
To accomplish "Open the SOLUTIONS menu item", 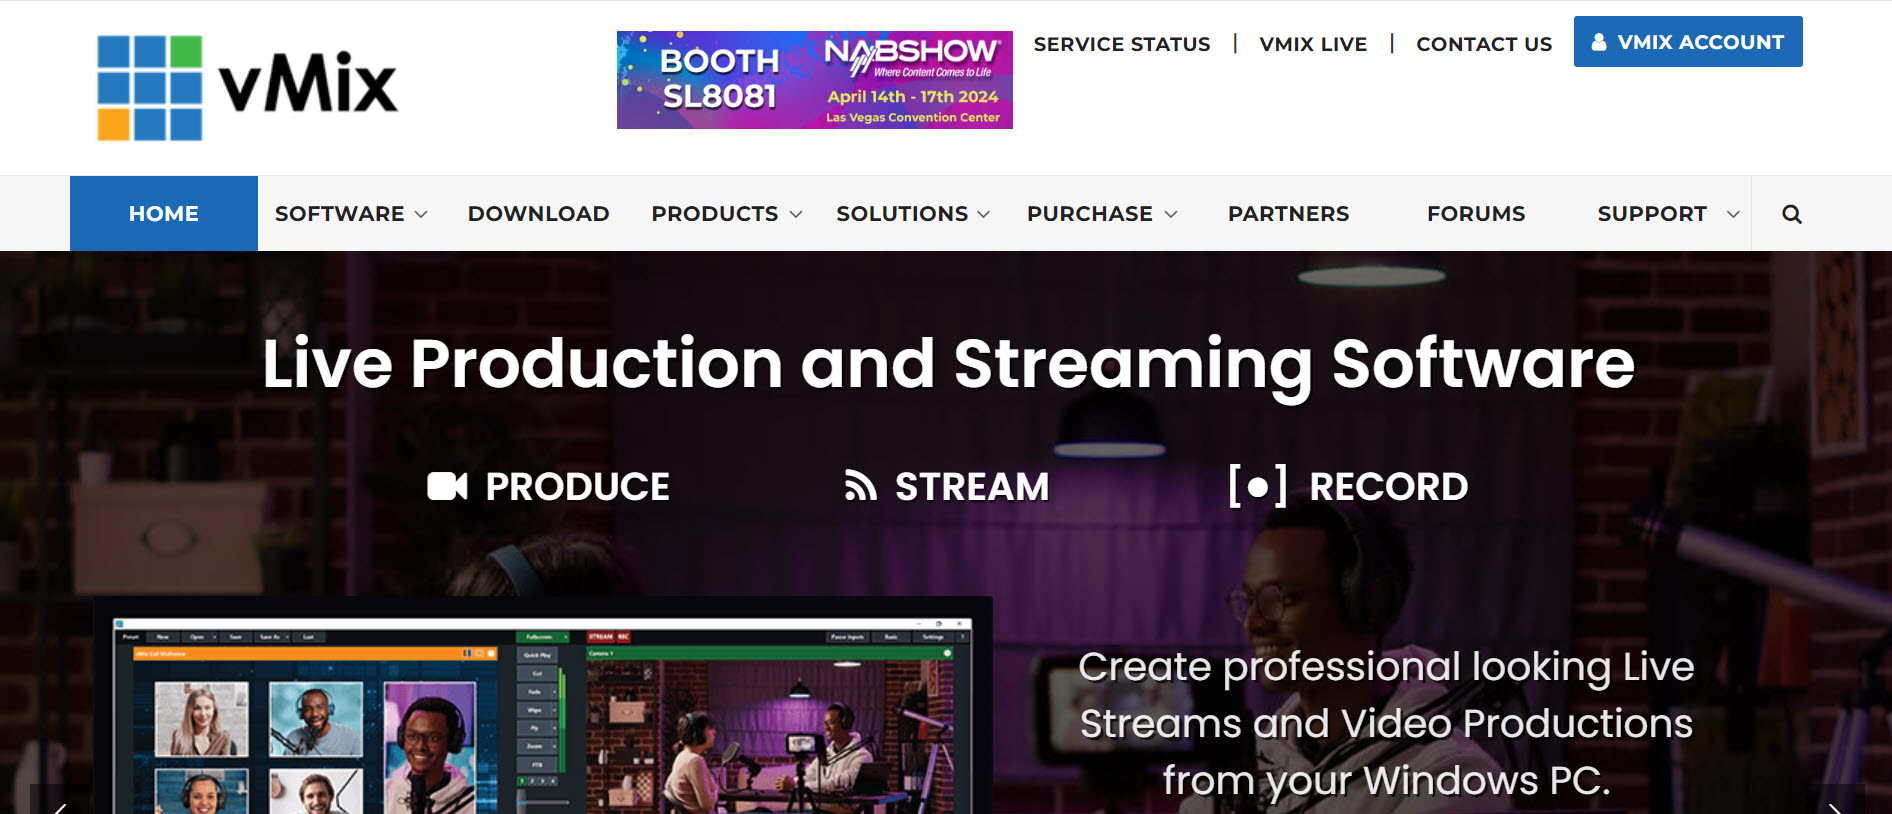I will [x=902, y=214].
